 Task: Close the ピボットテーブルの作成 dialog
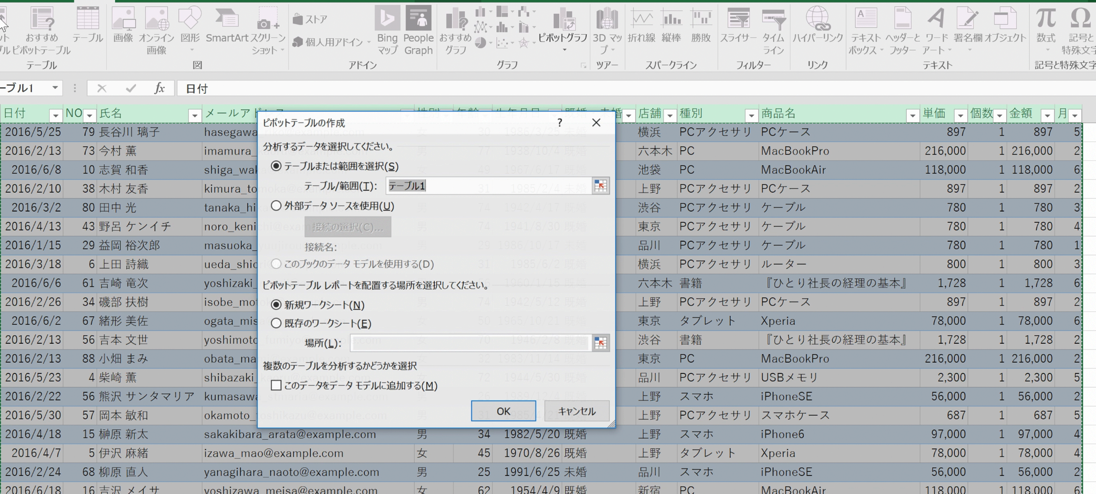tap(596, 122)
